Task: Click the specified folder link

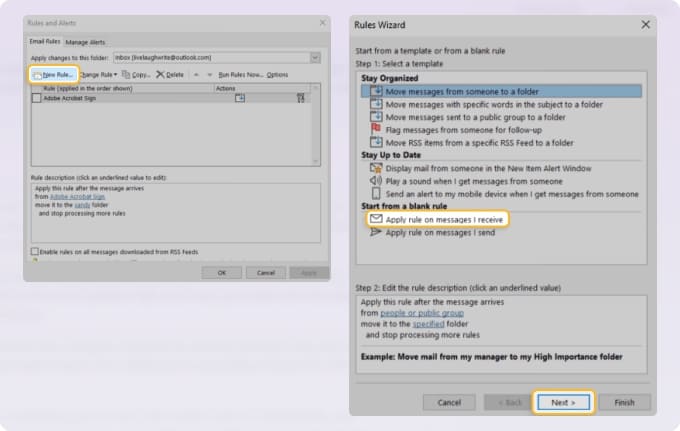Action: (x=428, y=324)
